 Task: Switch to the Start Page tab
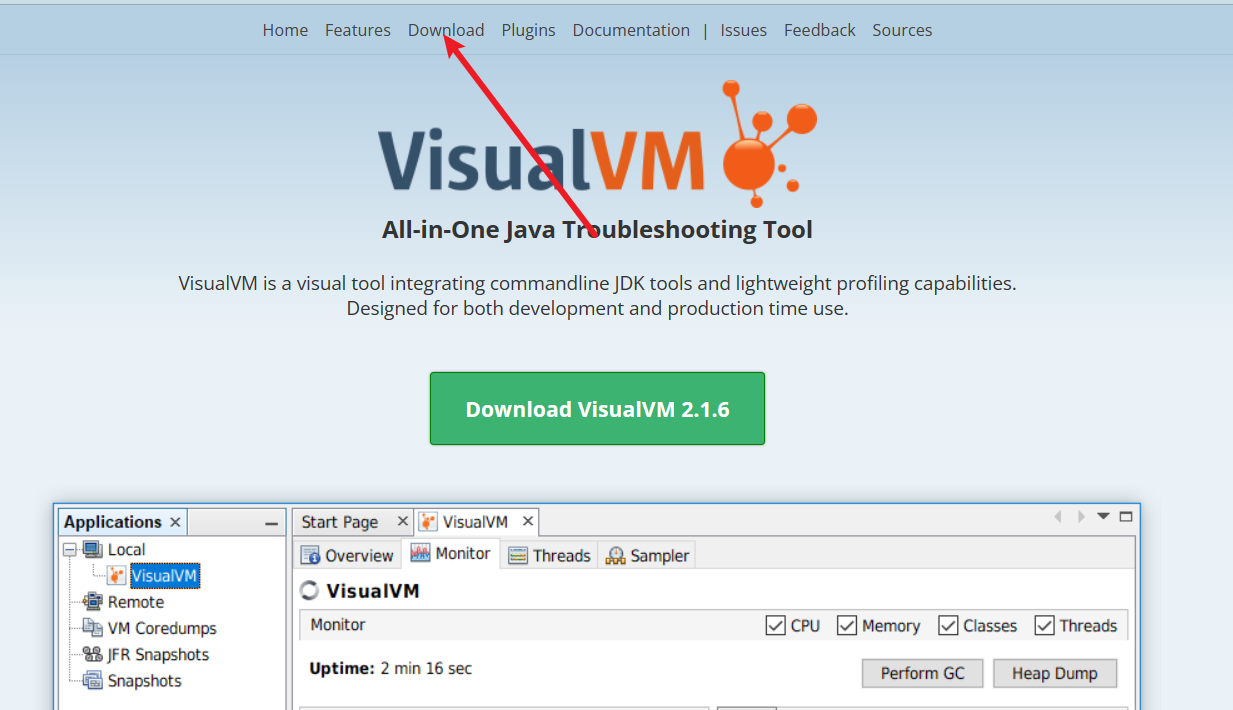[x=342, y=521]
